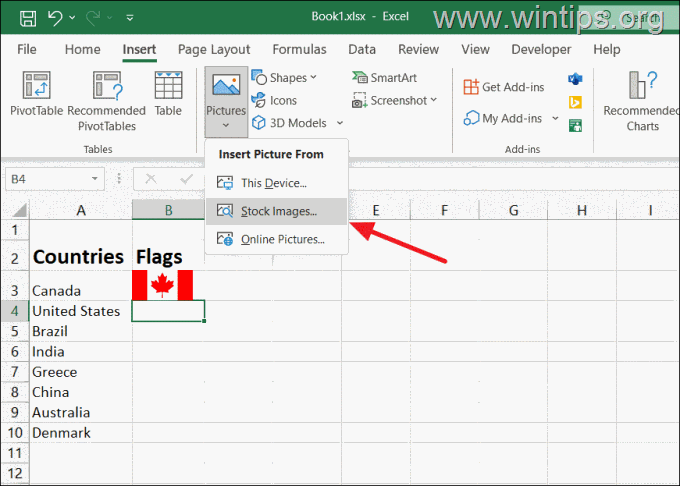This screenshot has width=680, height=486.
Task: Select the empty cell B4
Action: (168, 311)
